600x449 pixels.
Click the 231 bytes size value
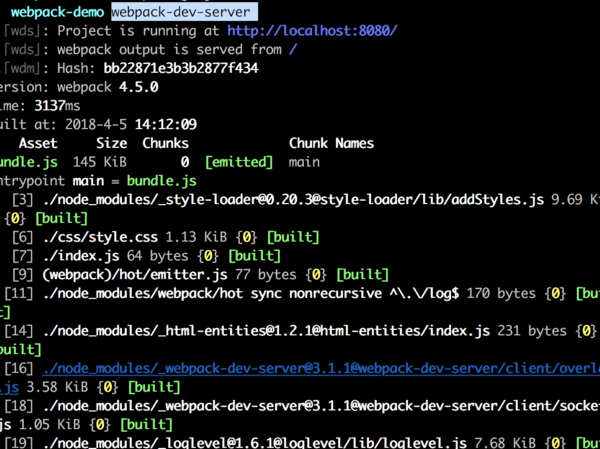click(x=532, y=331)
